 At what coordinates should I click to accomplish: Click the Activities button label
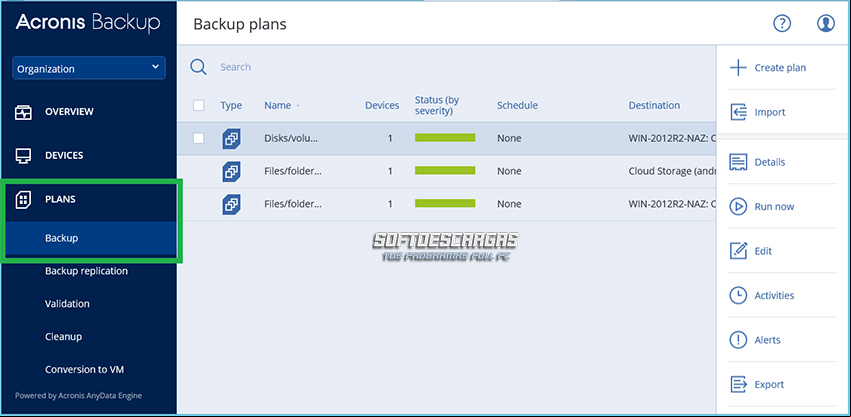coord(774,295)
